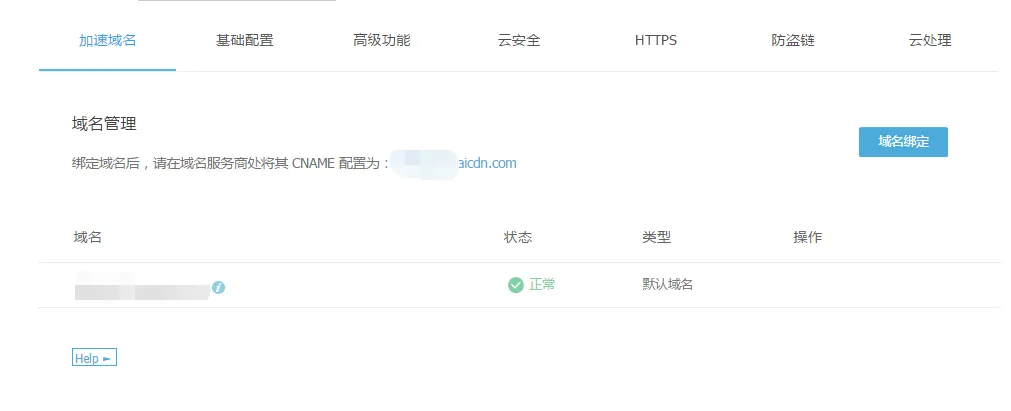Click the 域名 column header
Screen dimensions: 1011x411
(x=88, y=237)
